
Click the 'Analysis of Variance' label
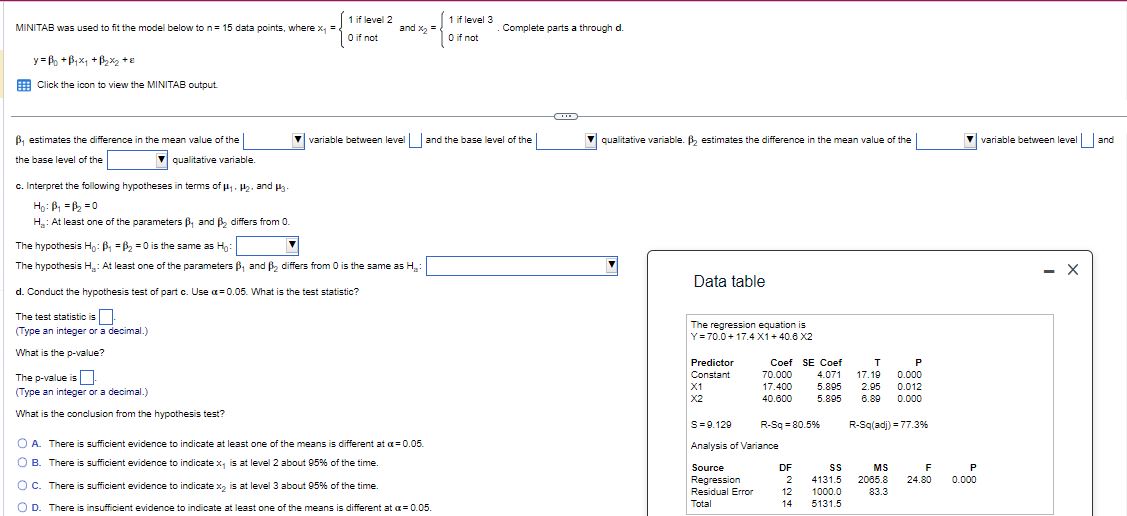[x=735, y=446]
